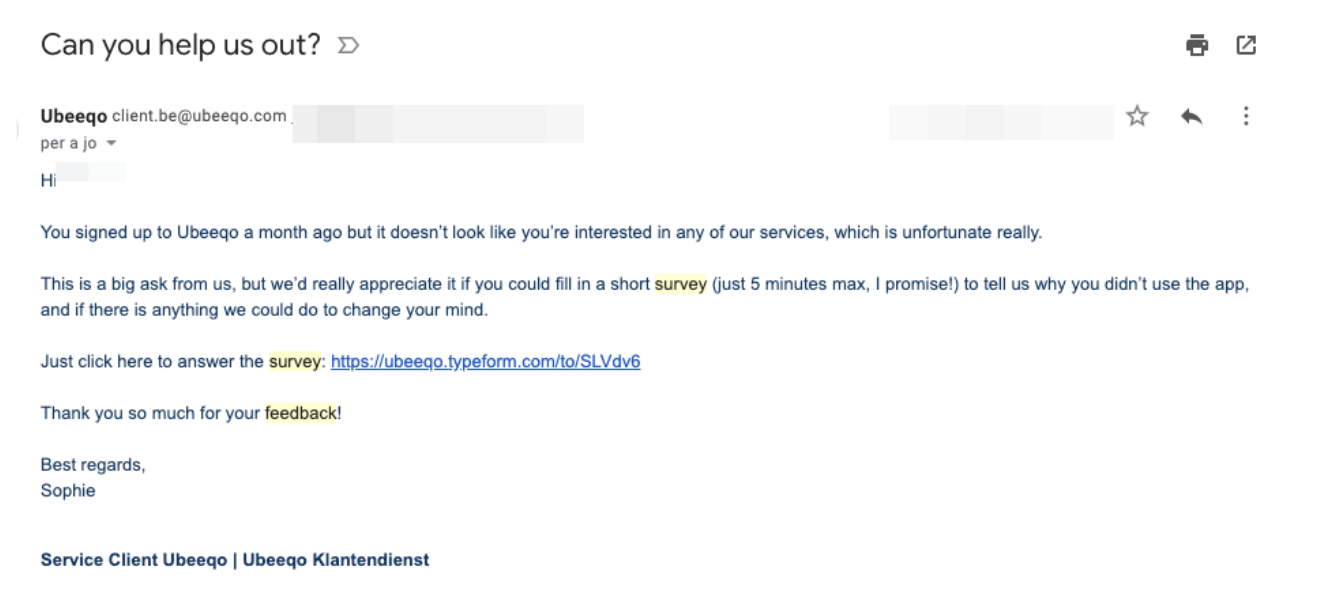Image resolution: width=1320 pixels, height=598 pixels.
Task: Click the 'Best regards,' closing line
Action: [x=93, y=465]
